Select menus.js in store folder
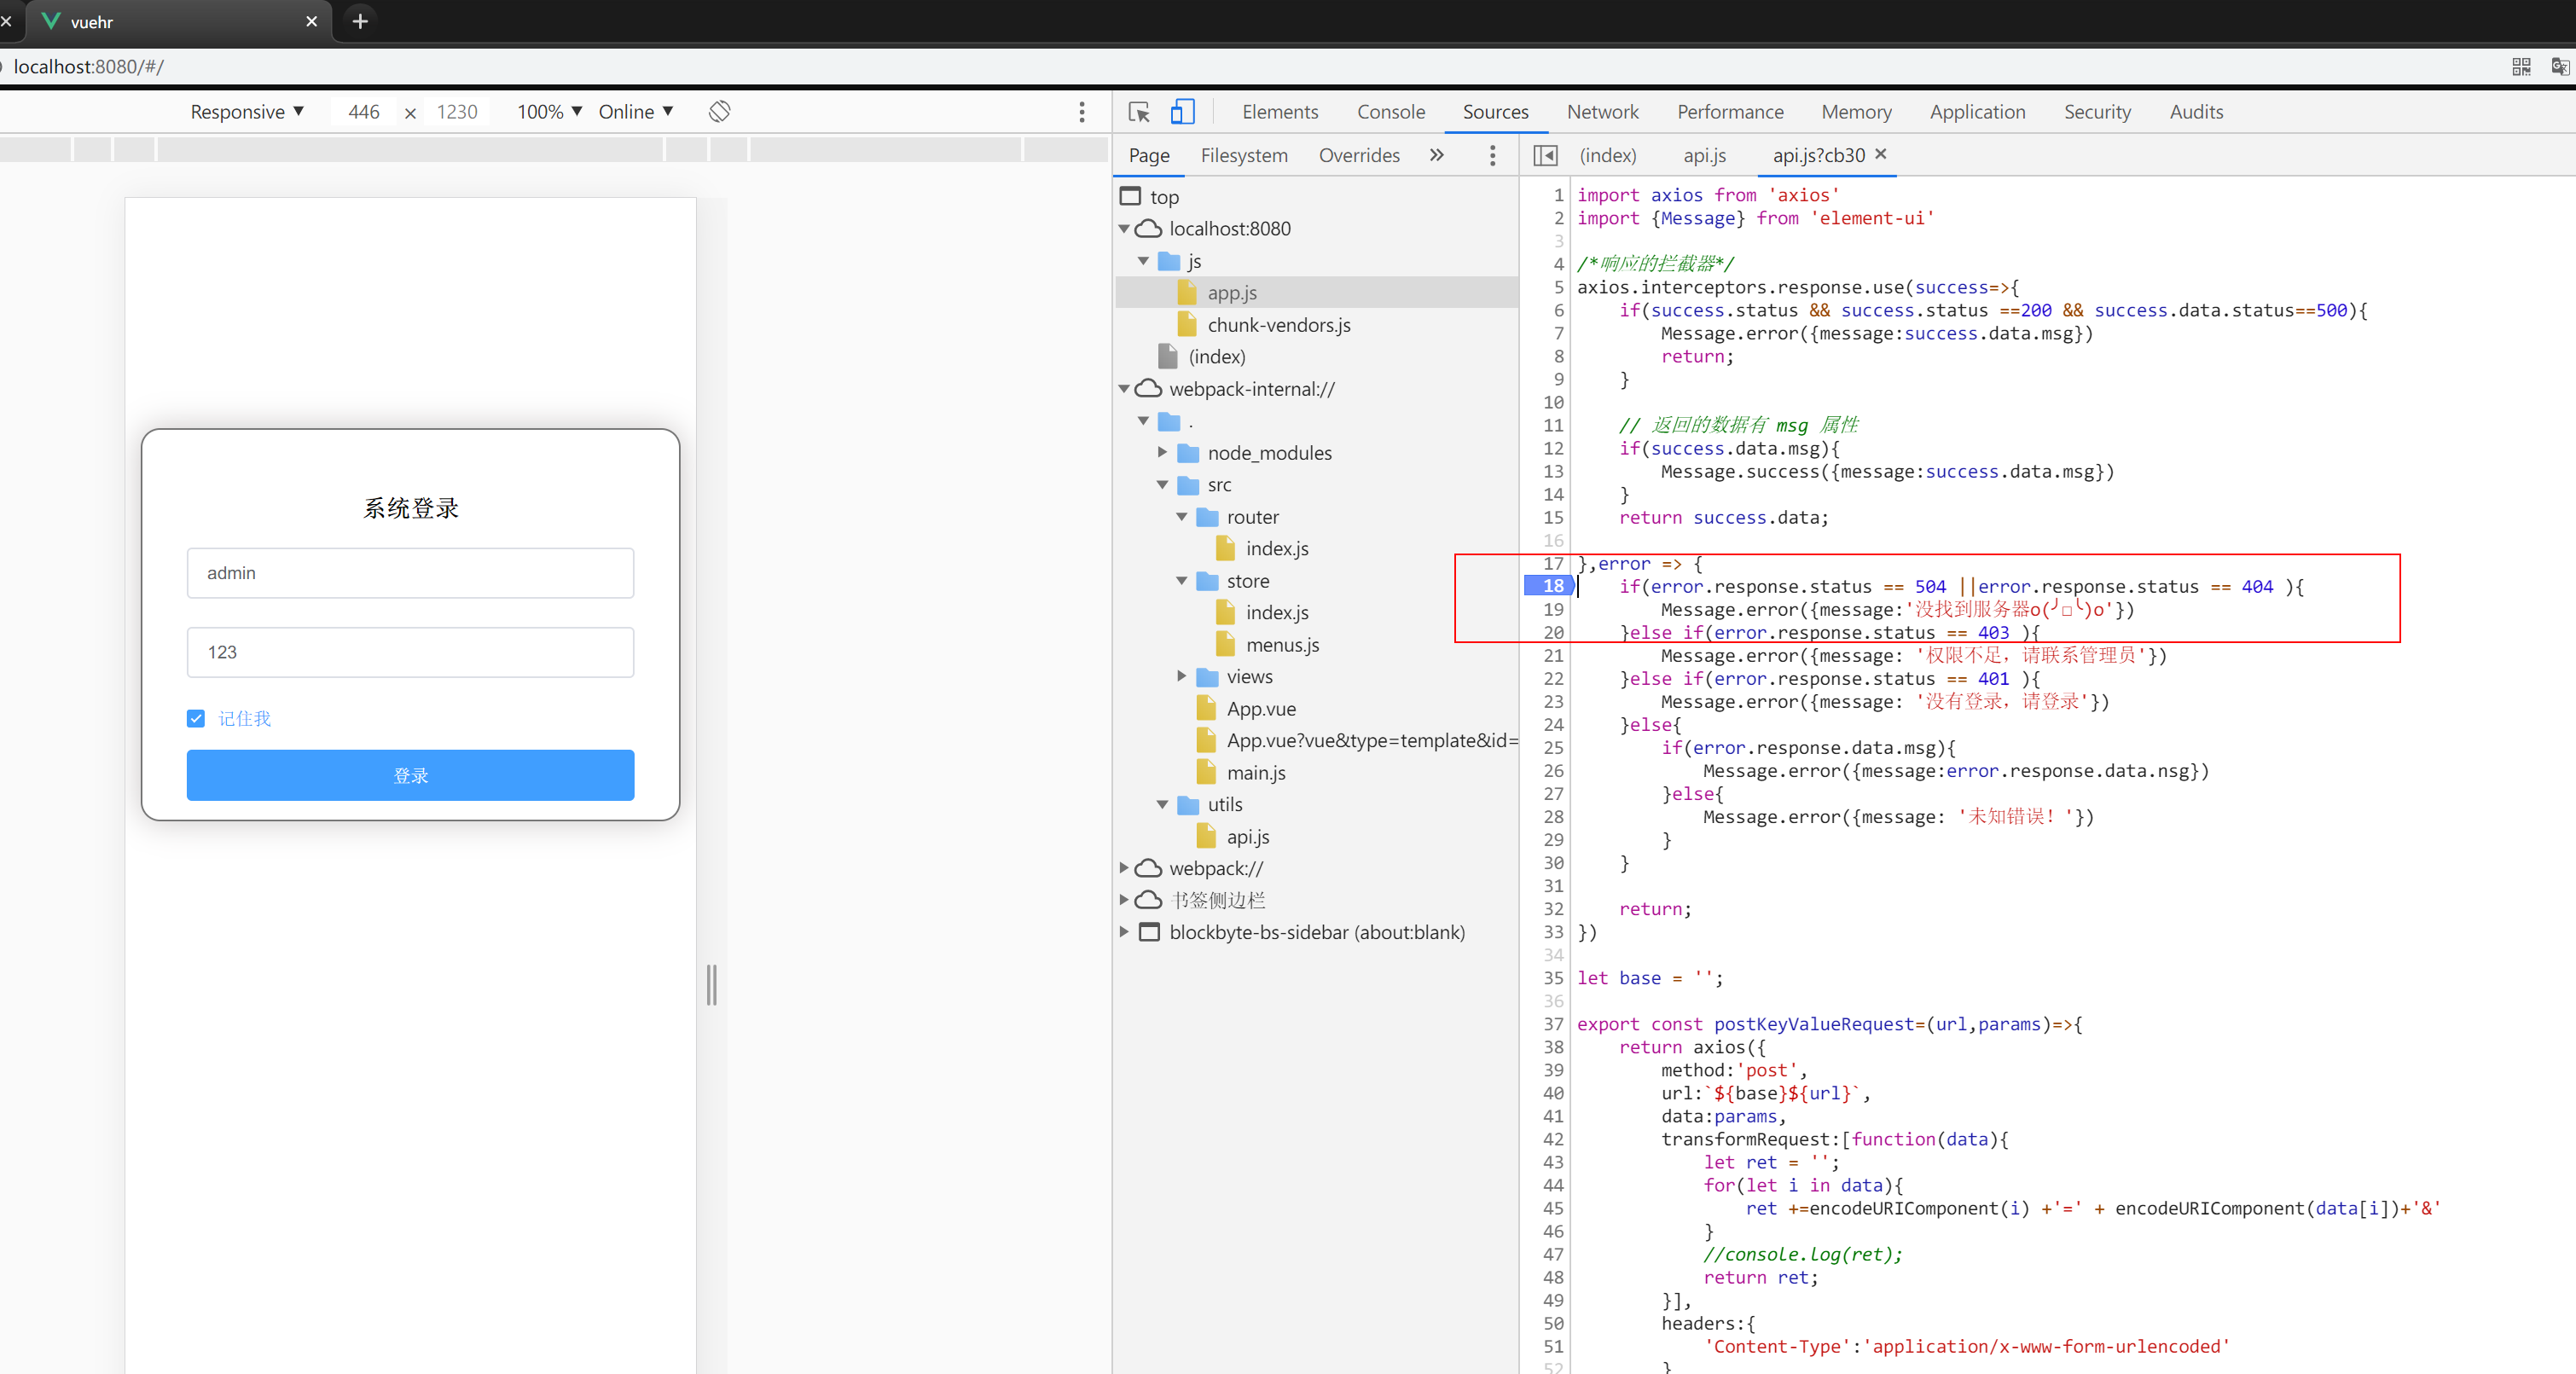The height and width of the screenshot is (1374, 2576). 1281,645
